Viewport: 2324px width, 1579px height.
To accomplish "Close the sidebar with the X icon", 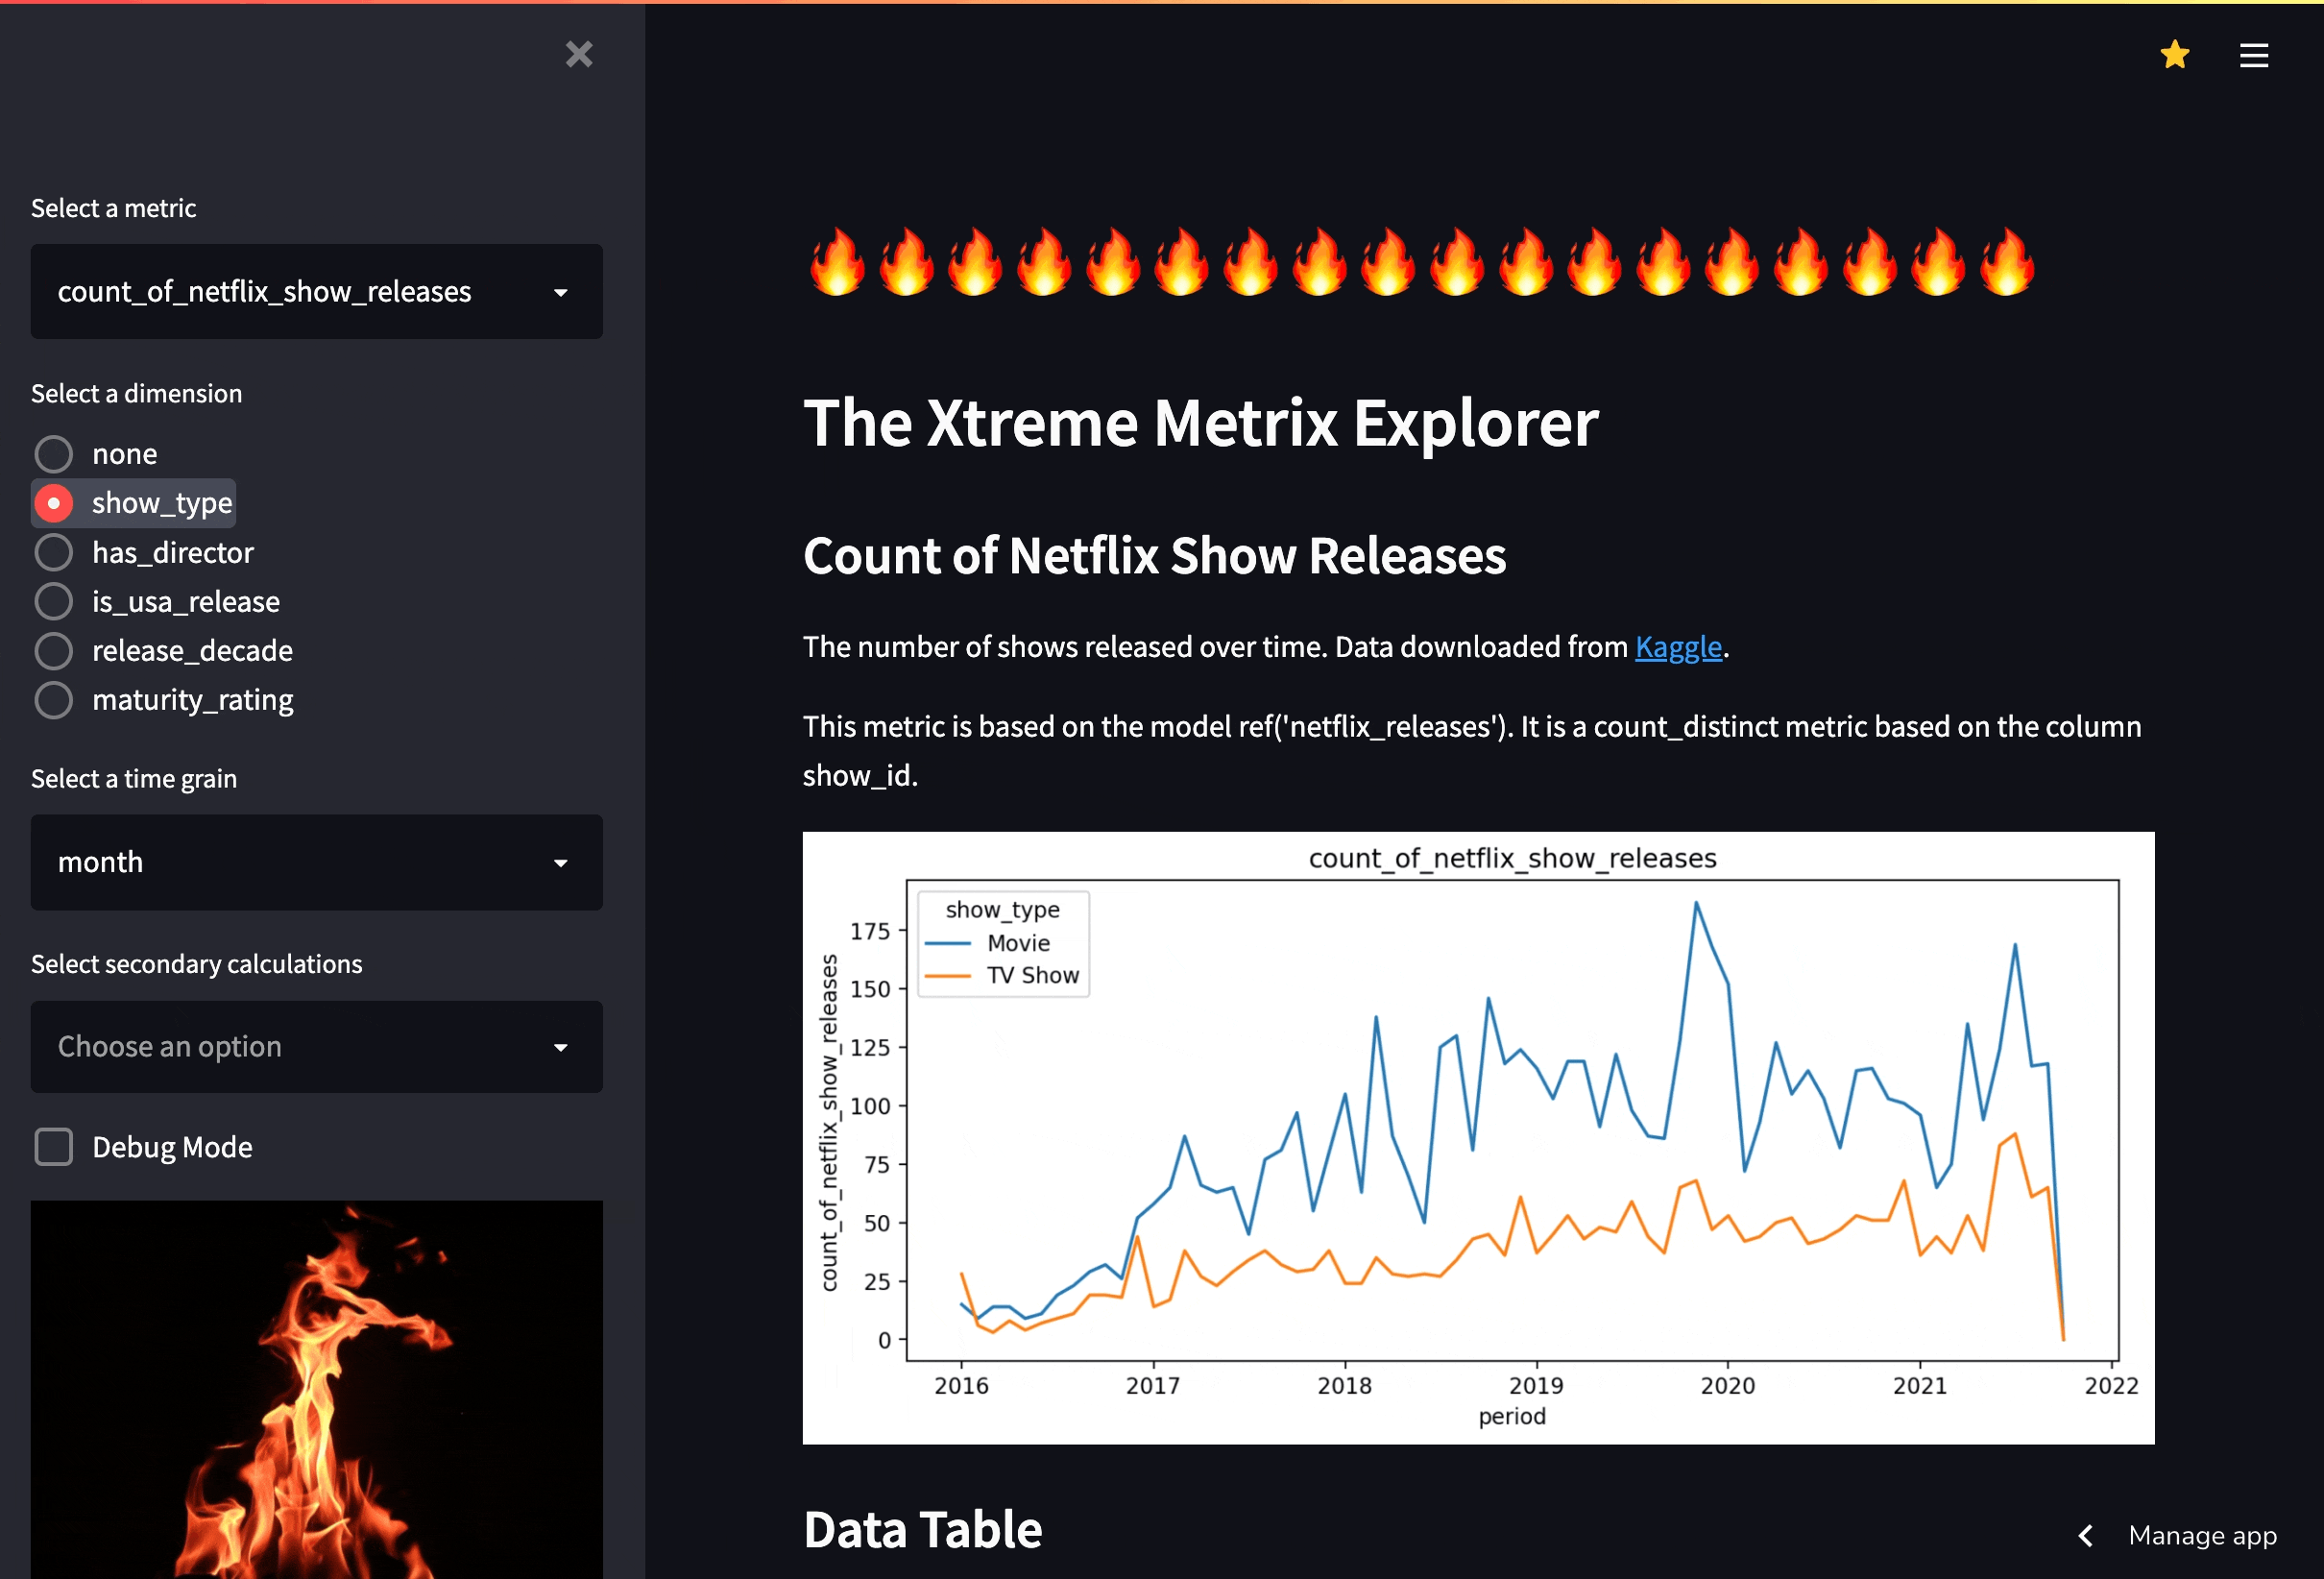I will 579,54.
